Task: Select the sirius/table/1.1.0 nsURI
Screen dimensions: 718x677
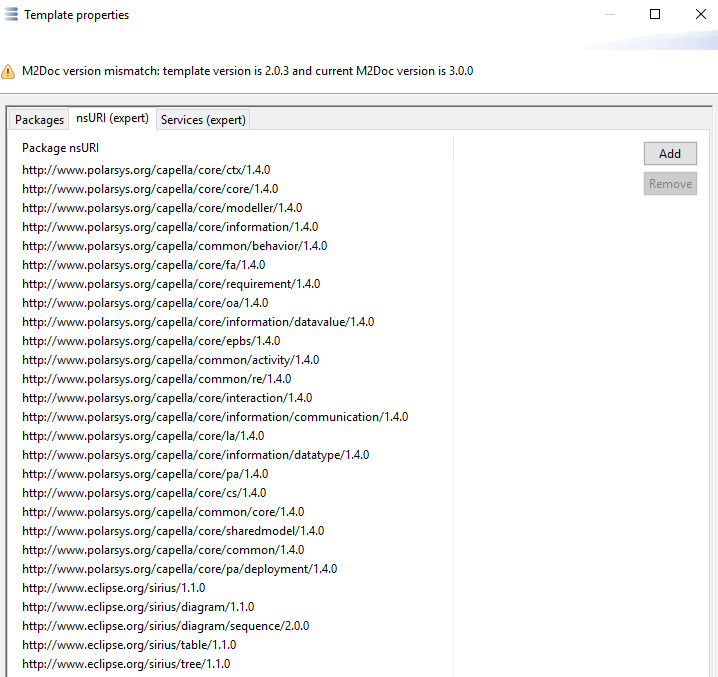Action: [129, 645]
